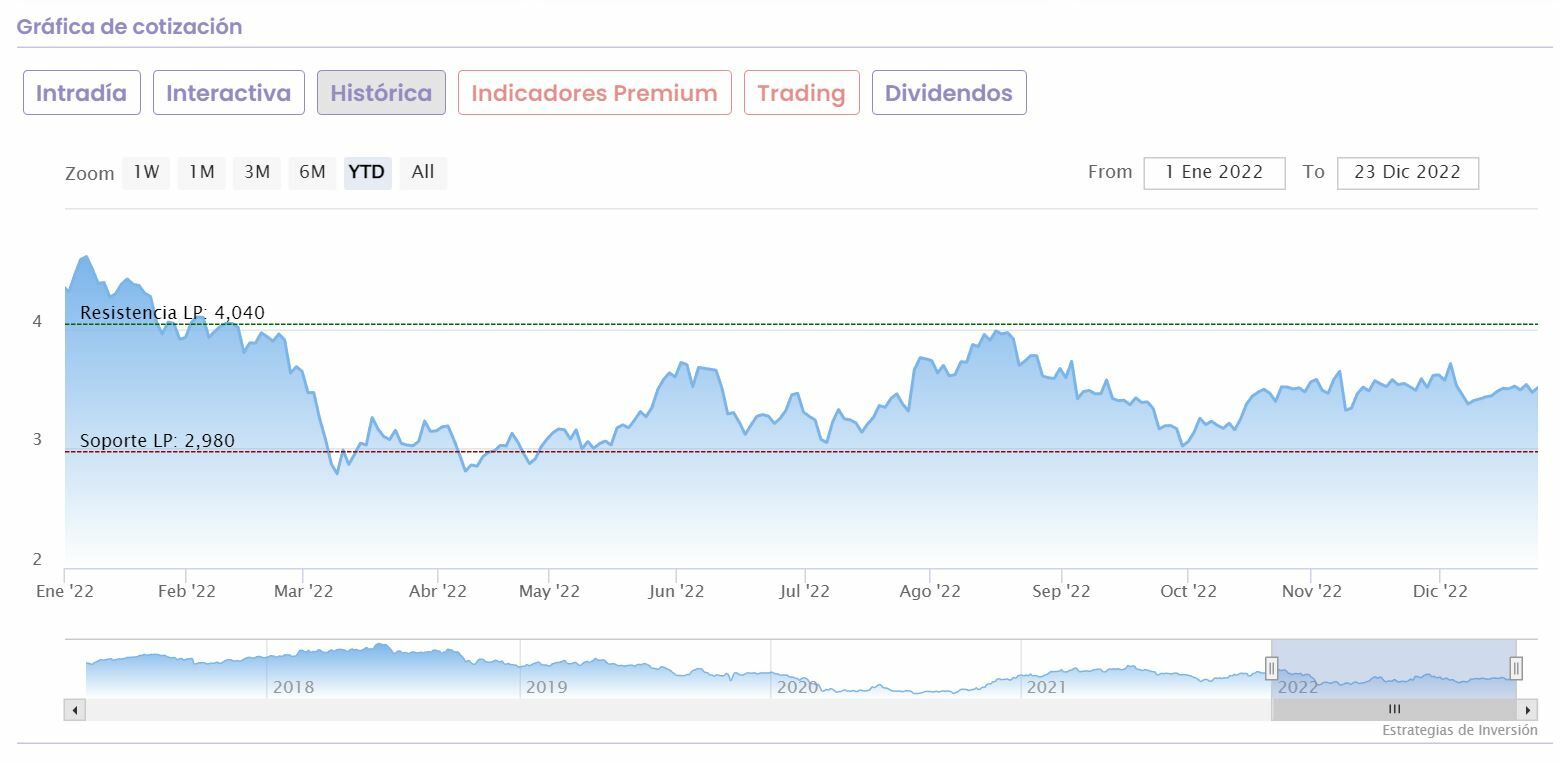The height and width of the screenshot is (762, 1560).
Task: Open the Interactiva chart tab
Action: point(228,93)
